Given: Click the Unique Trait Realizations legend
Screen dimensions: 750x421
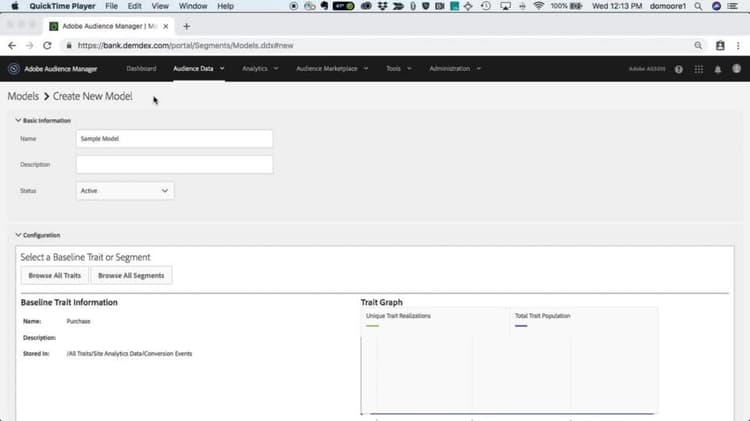Looking at the screenshot, I should [x=398, y=316].
